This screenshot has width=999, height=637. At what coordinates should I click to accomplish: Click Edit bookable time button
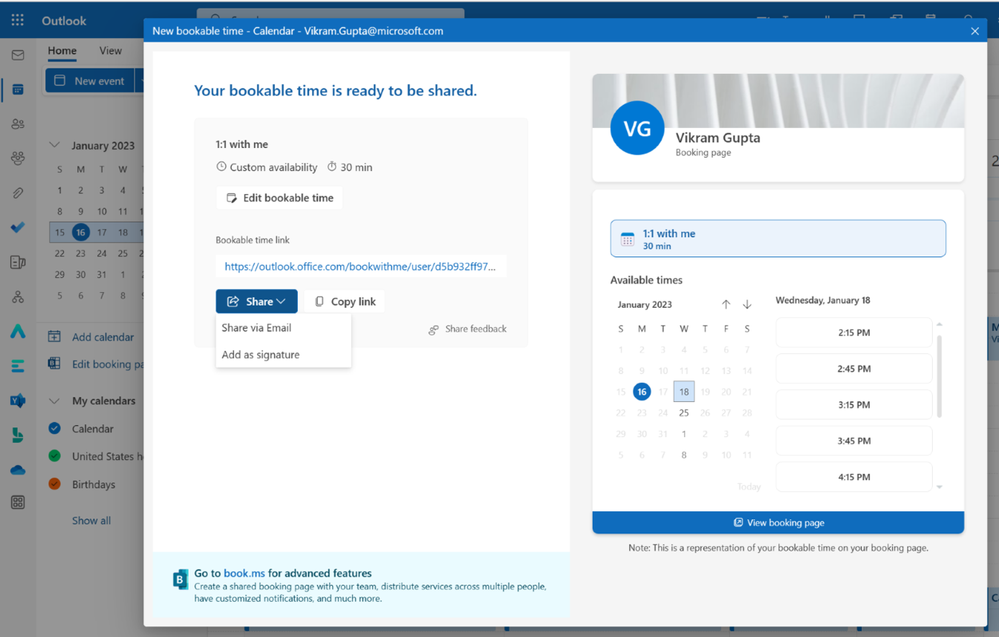point(279,198)
